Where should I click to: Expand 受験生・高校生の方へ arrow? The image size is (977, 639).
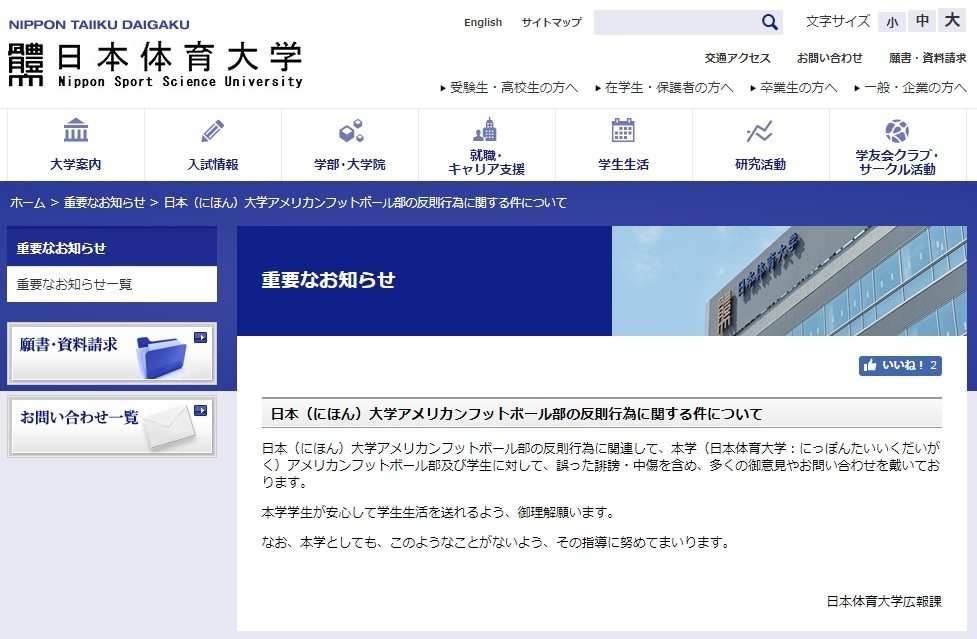click(x=440, y=88)
